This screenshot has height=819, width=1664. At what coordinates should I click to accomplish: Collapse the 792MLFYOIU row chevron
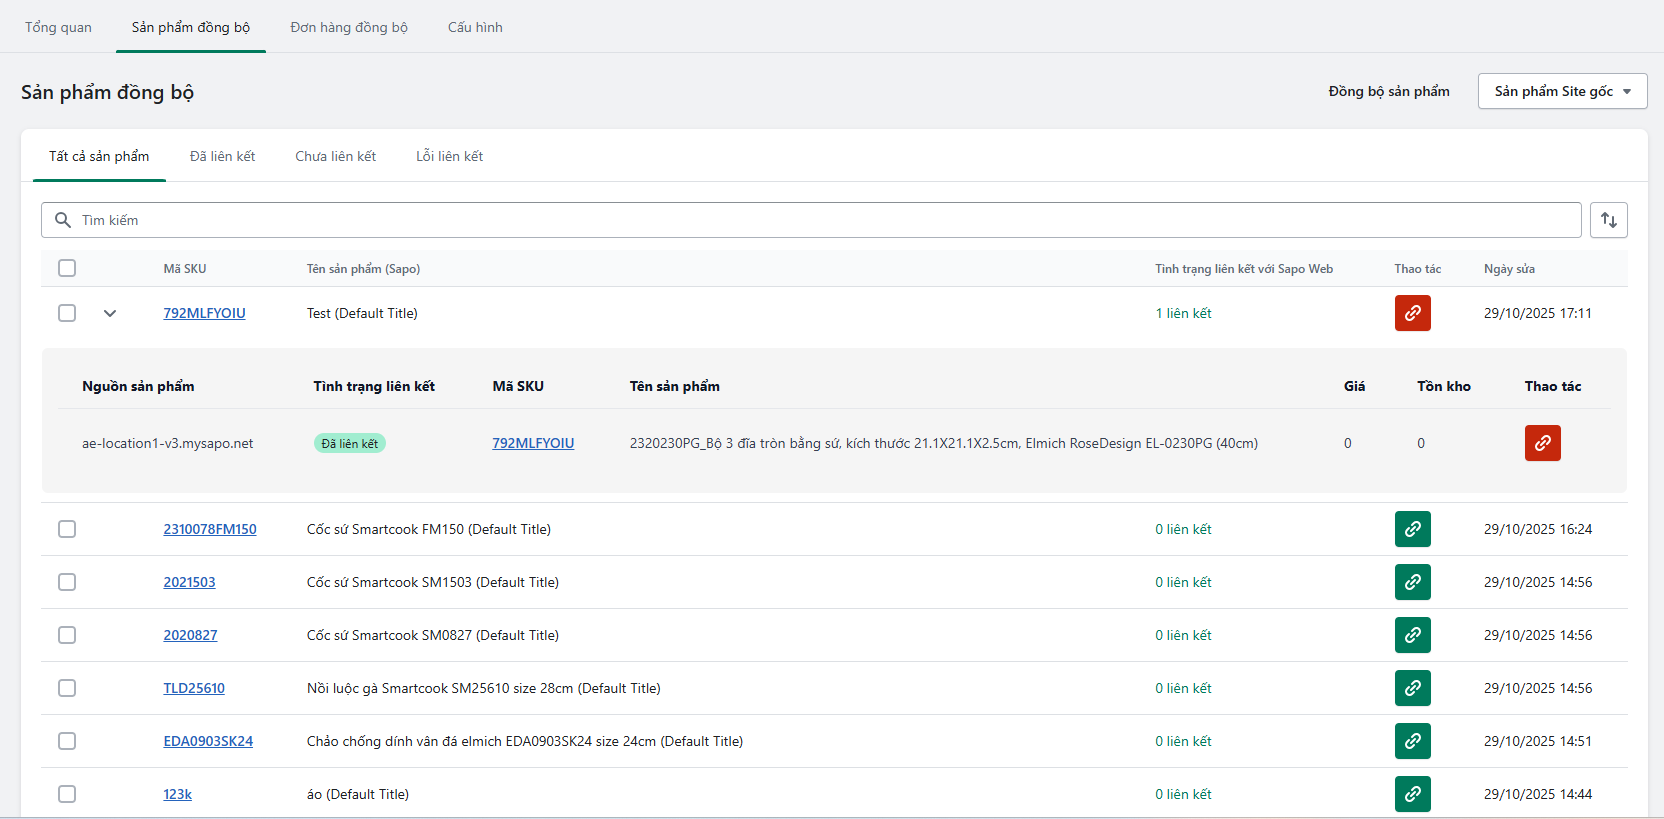[110, 313]
